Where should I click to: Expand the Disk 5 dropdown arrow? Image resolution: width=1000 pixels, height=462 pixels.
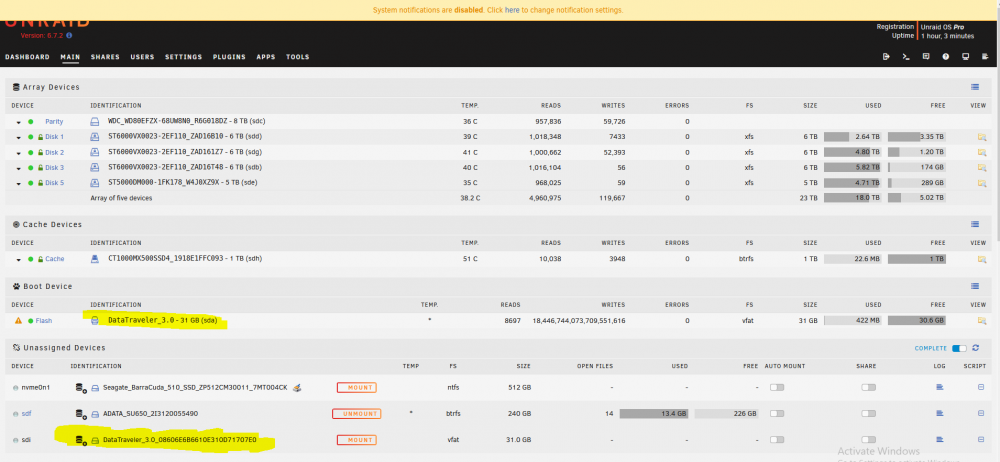pos(18,183)
